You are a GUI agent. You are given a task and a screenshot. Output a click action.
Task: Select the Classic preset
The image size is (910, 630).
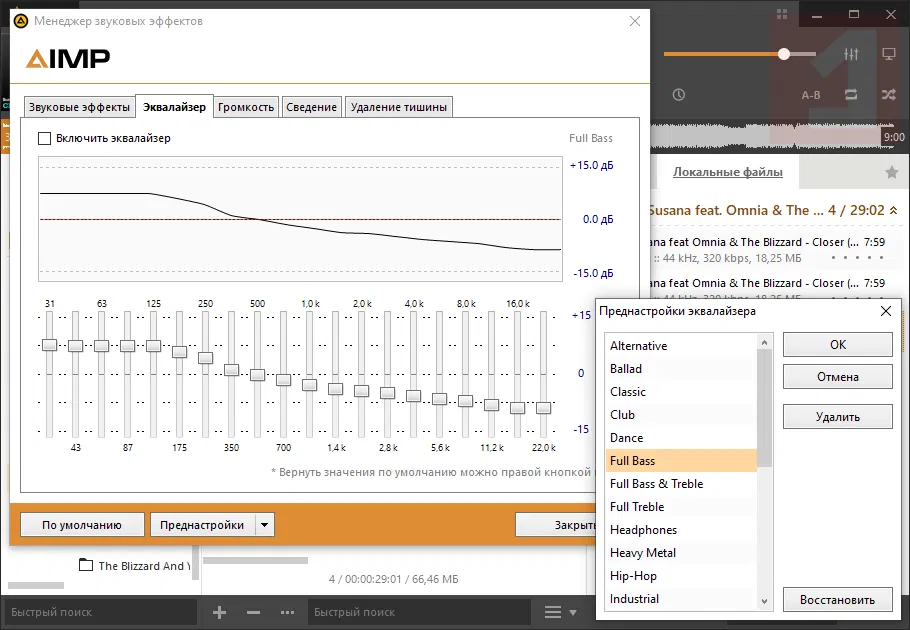click(x=681, y=392)
